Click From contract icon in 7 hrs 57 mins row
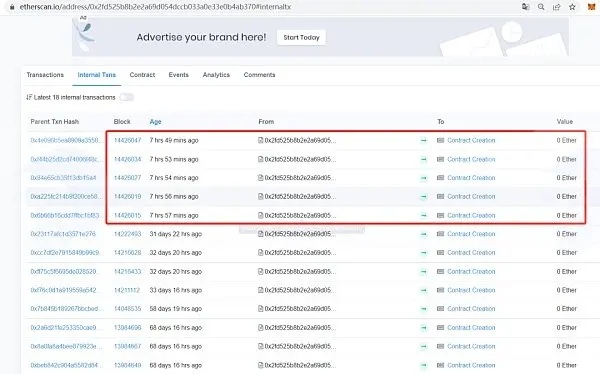600x374 pixels. pyautogui.click(x=261, y=216)
